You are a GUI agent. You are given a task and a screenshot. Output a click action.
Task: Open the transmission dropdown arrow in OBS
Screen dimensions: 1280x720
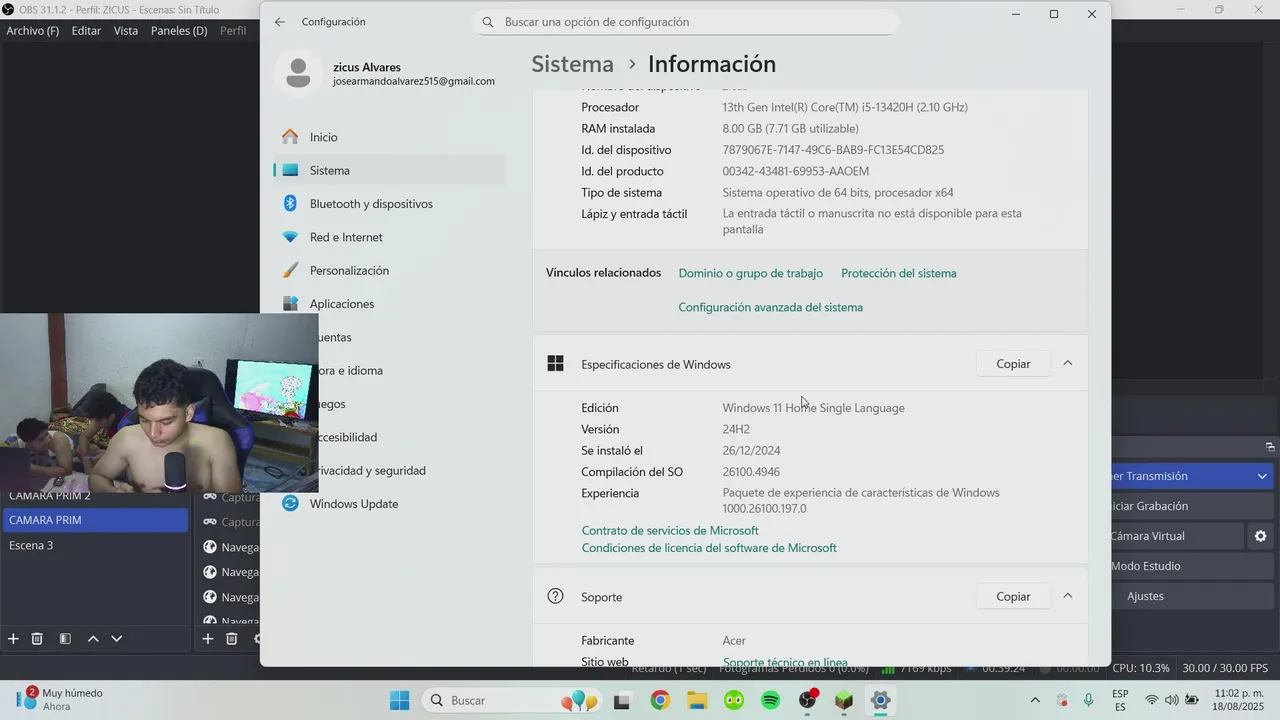[x=1262, y=476]
